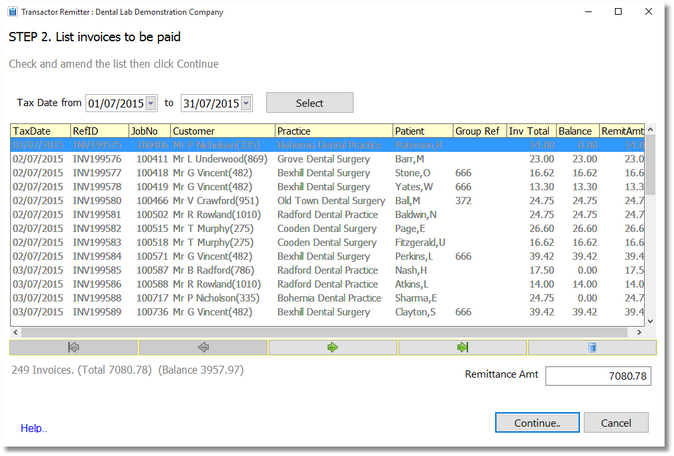Sort by Practice column header
The image size is (674, 456).
point(334,131)
